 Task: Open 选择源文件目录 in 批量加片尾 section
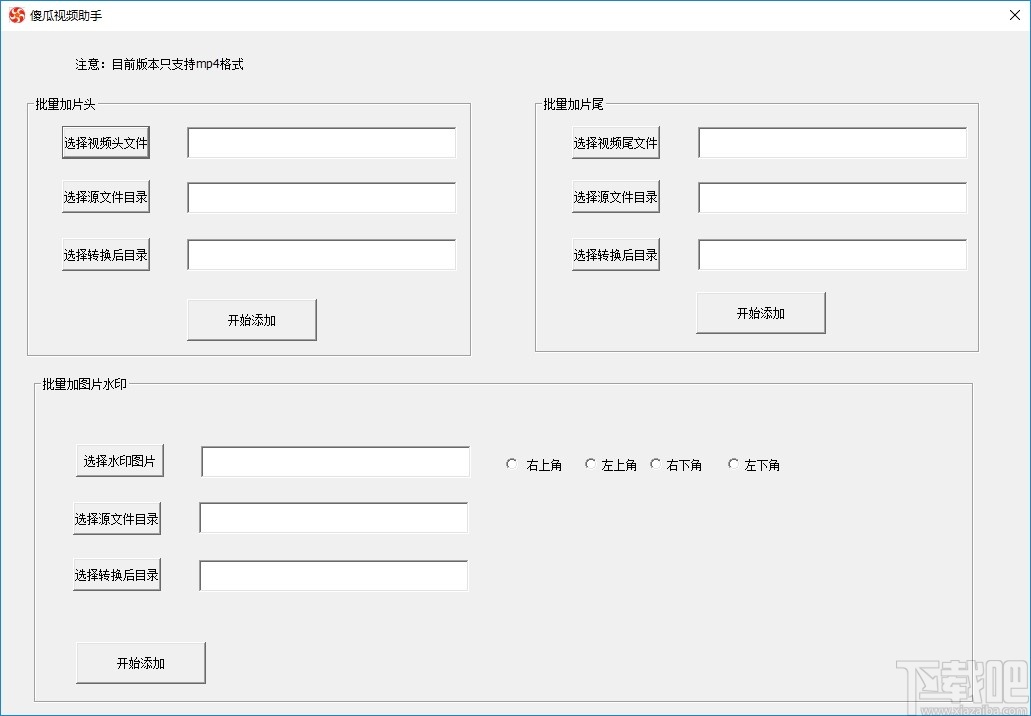point(615,196)
